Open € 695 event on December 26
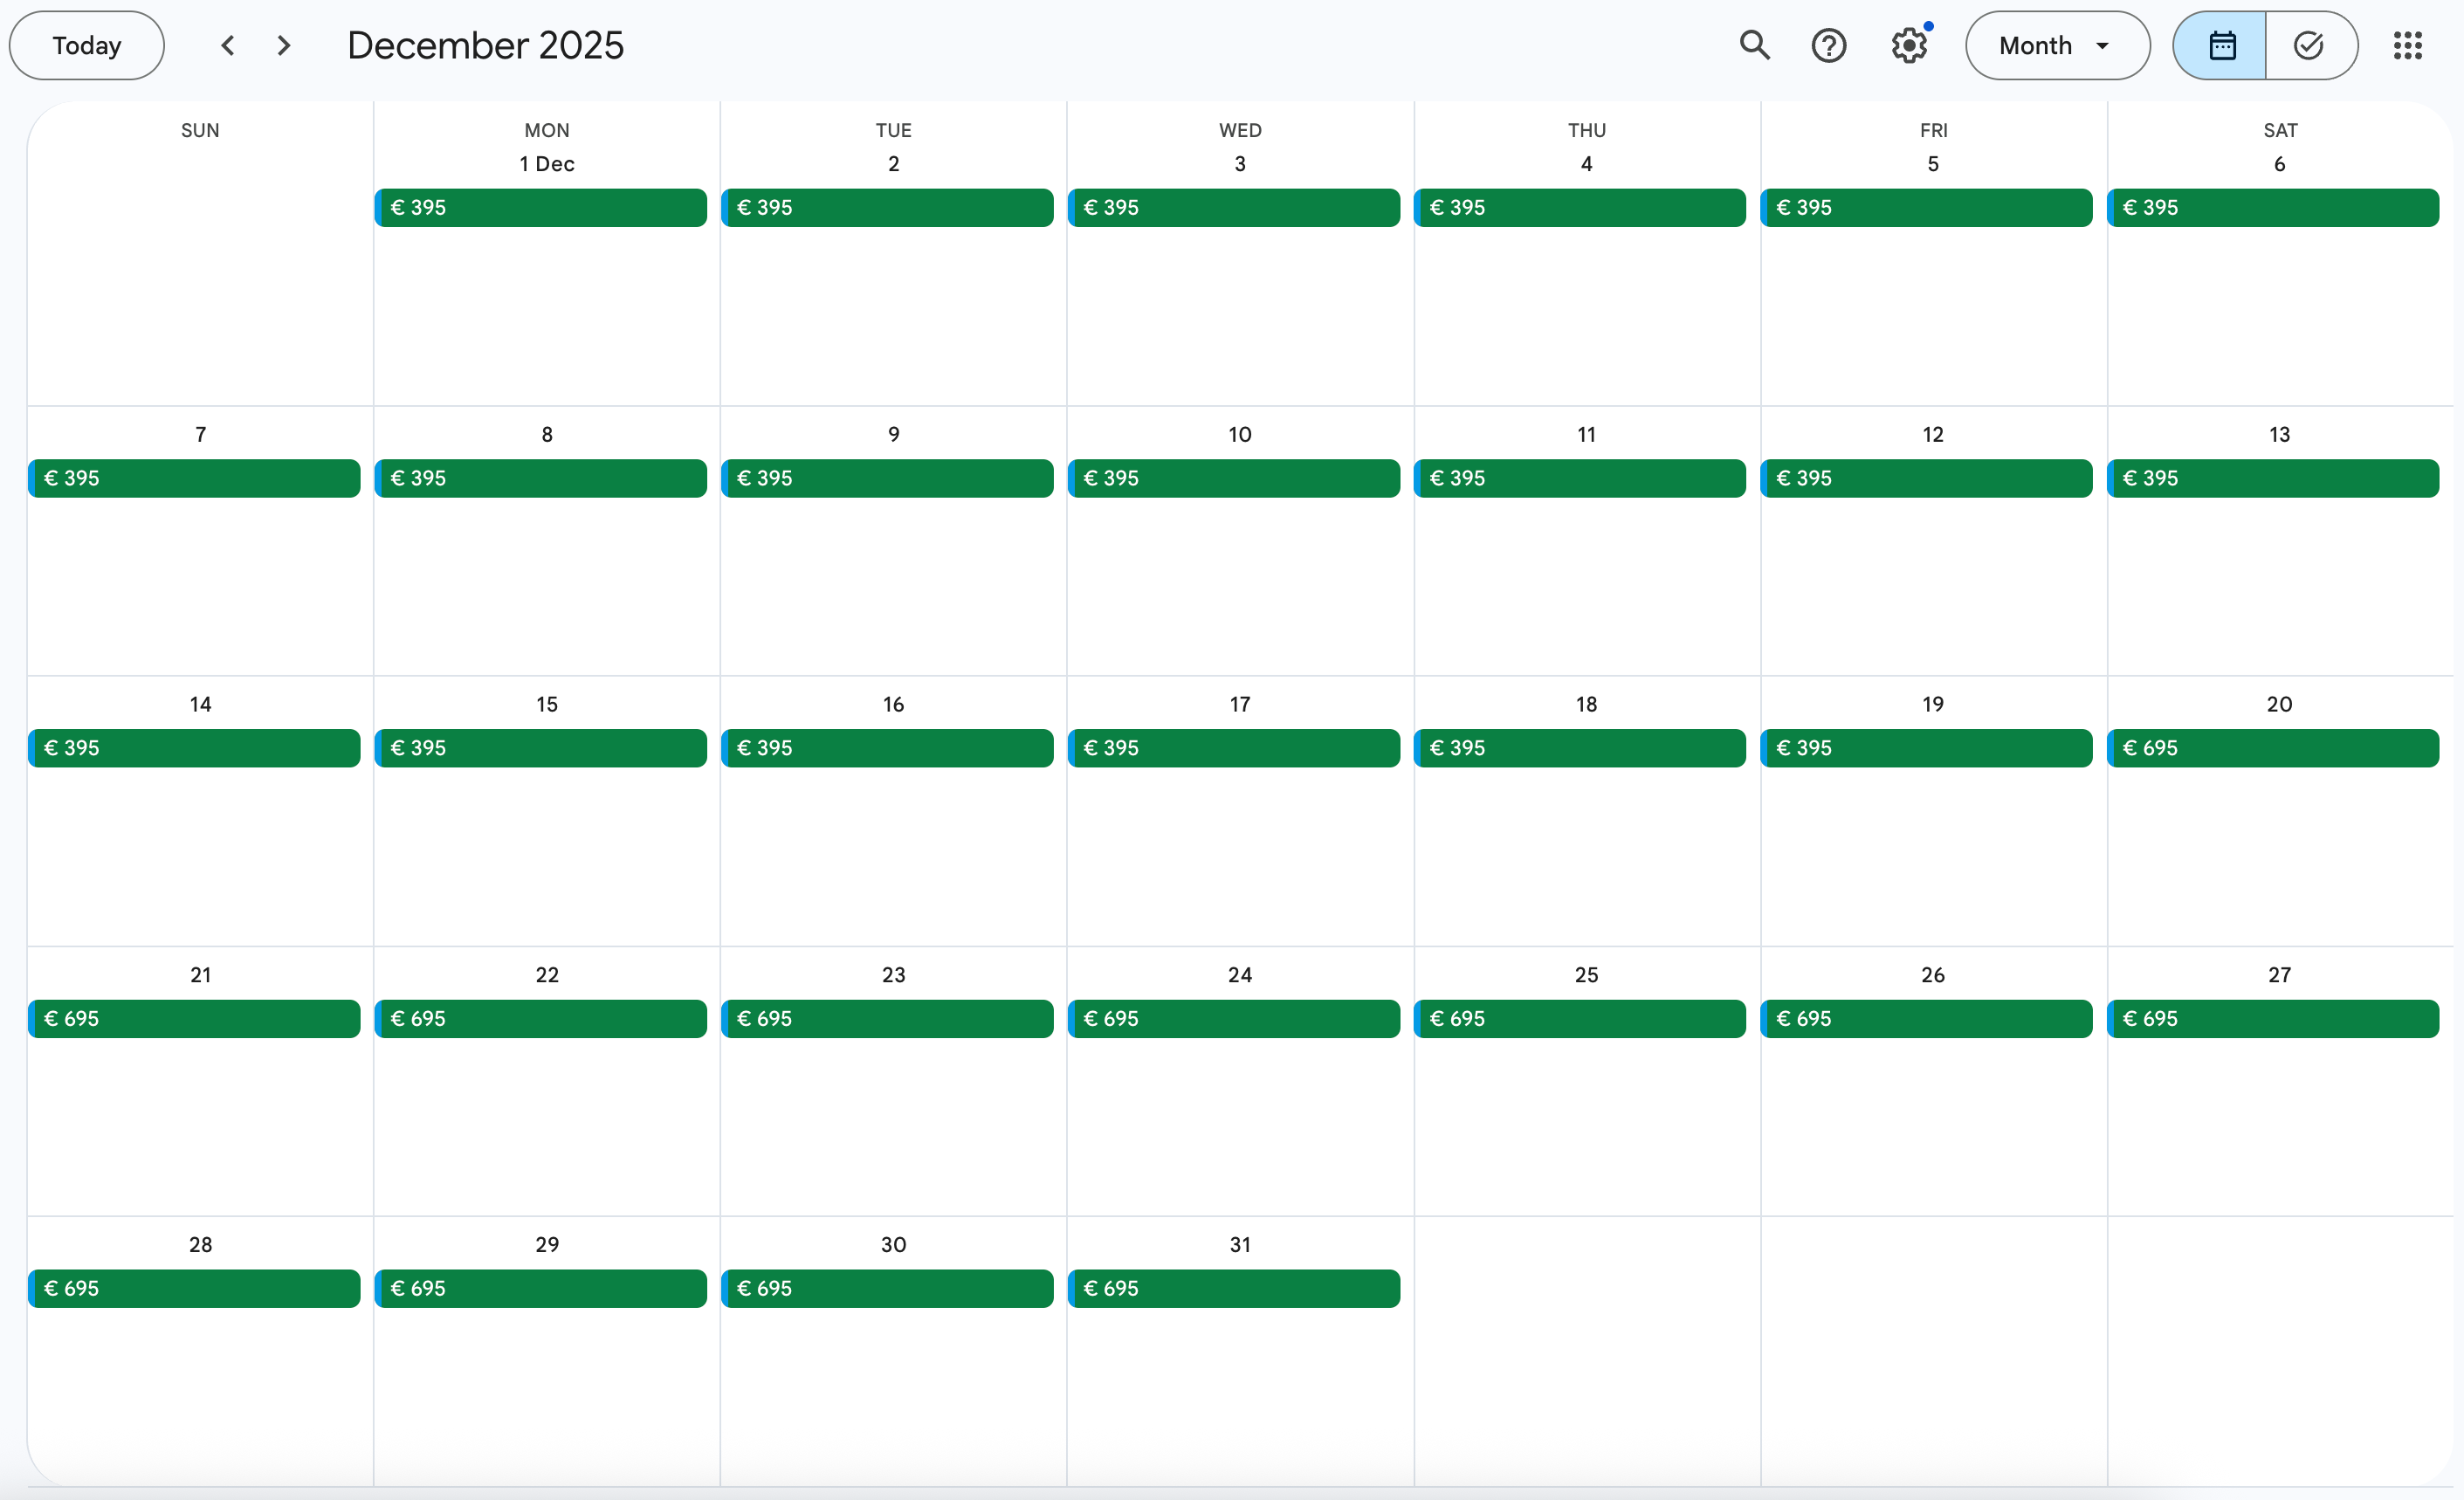 1926,1019
